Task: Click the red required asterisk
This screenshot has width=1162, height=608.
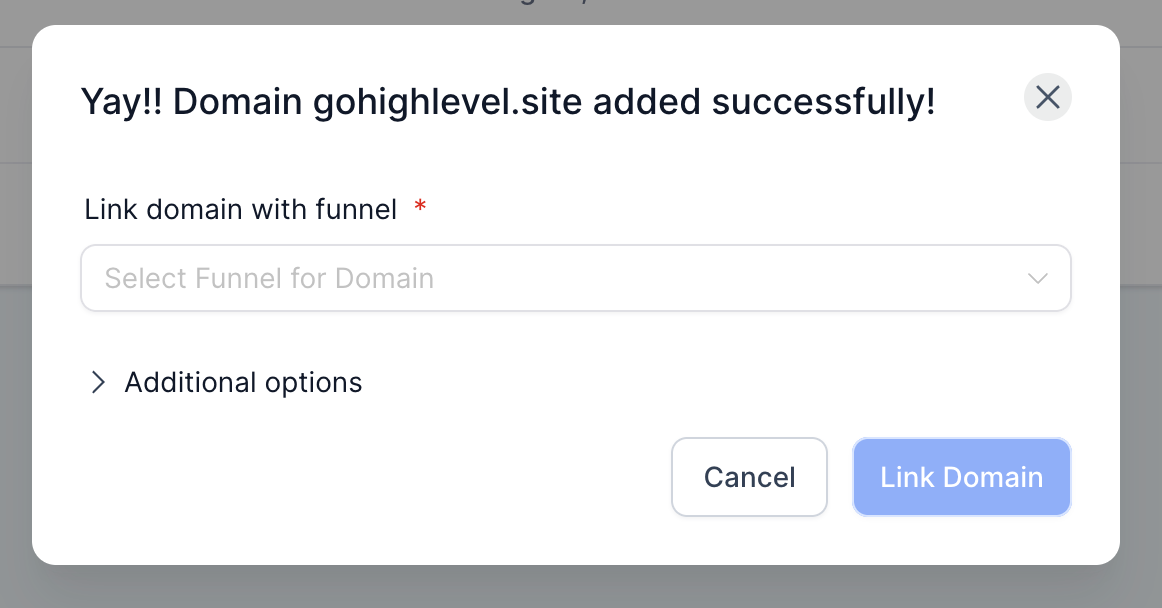Action: coord(420,205)
